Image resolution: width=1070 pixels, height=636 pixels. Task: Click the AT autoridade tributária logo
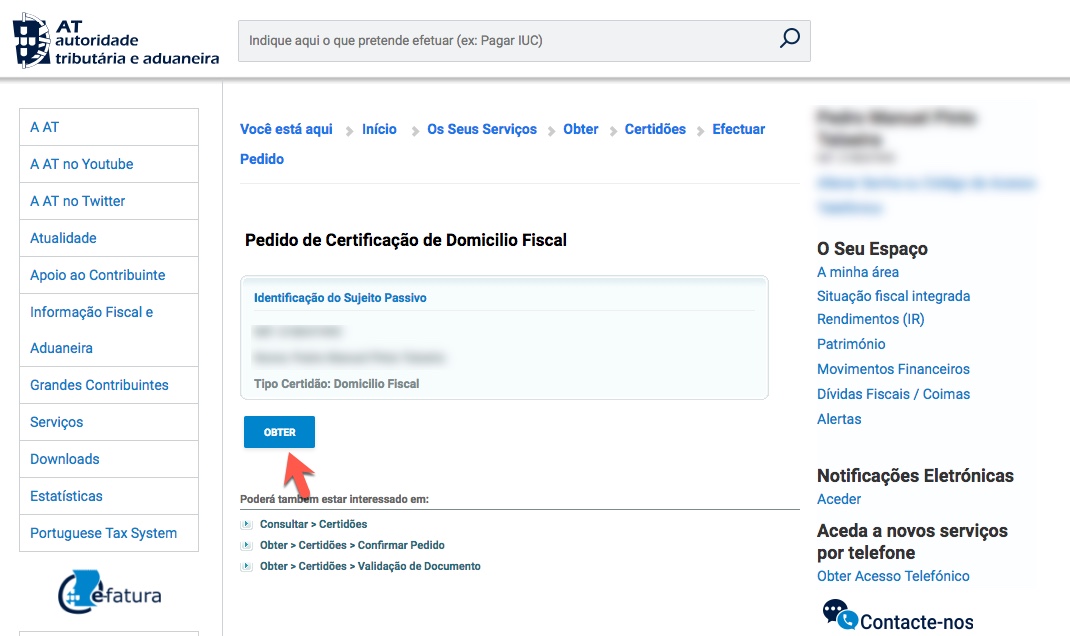coord(115,41)
